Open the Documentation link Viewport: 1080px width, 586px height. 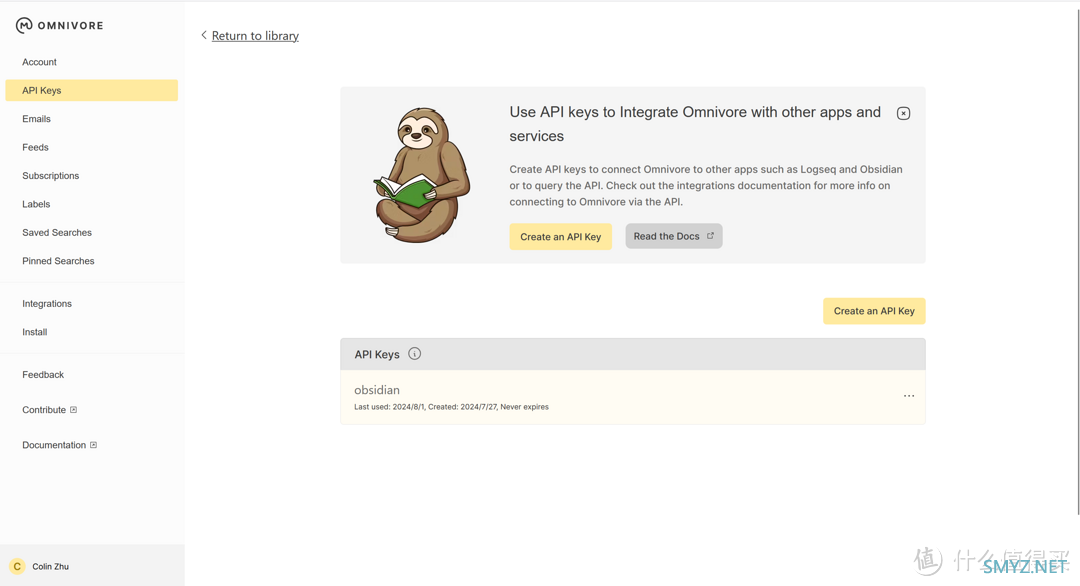click(54, 445)
